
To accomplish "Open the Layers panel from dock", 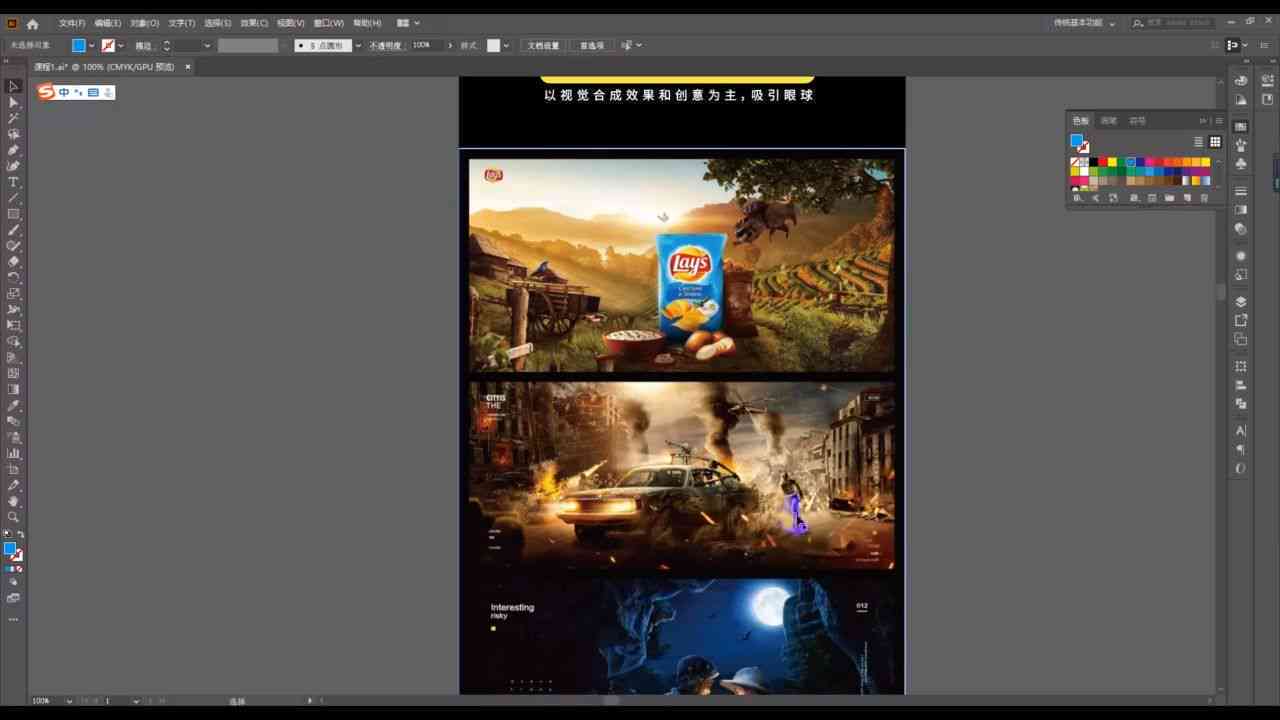I will coord(1241,301).
